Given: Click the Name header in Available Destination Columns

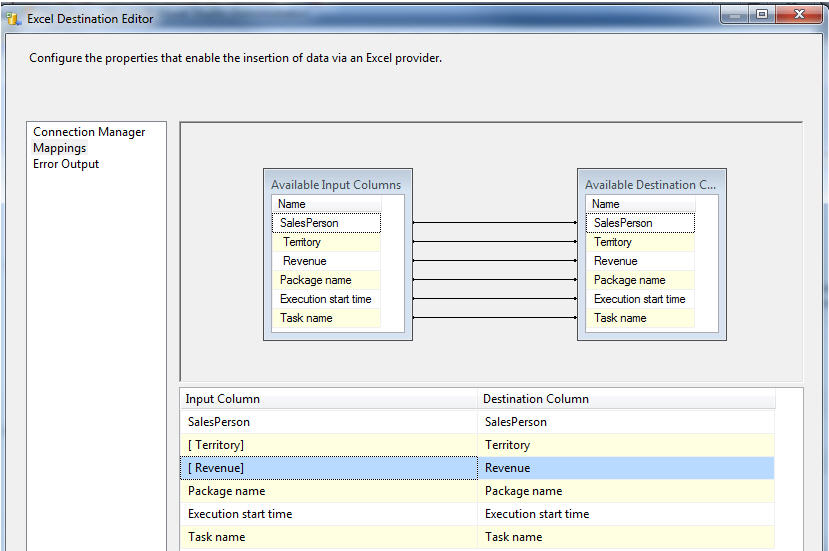Looking at the screenshot, I should coord(606,204).
